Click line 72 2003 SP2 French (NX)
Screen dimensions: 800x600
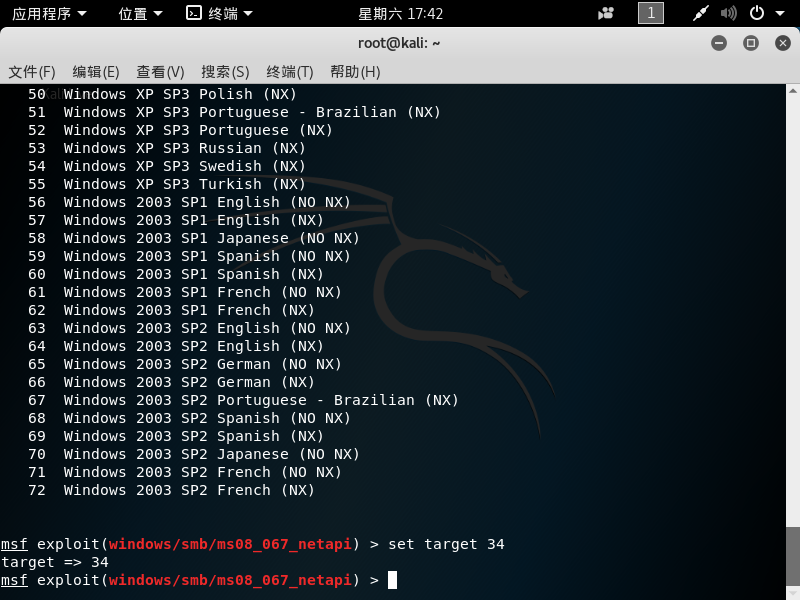pos(171,490)
